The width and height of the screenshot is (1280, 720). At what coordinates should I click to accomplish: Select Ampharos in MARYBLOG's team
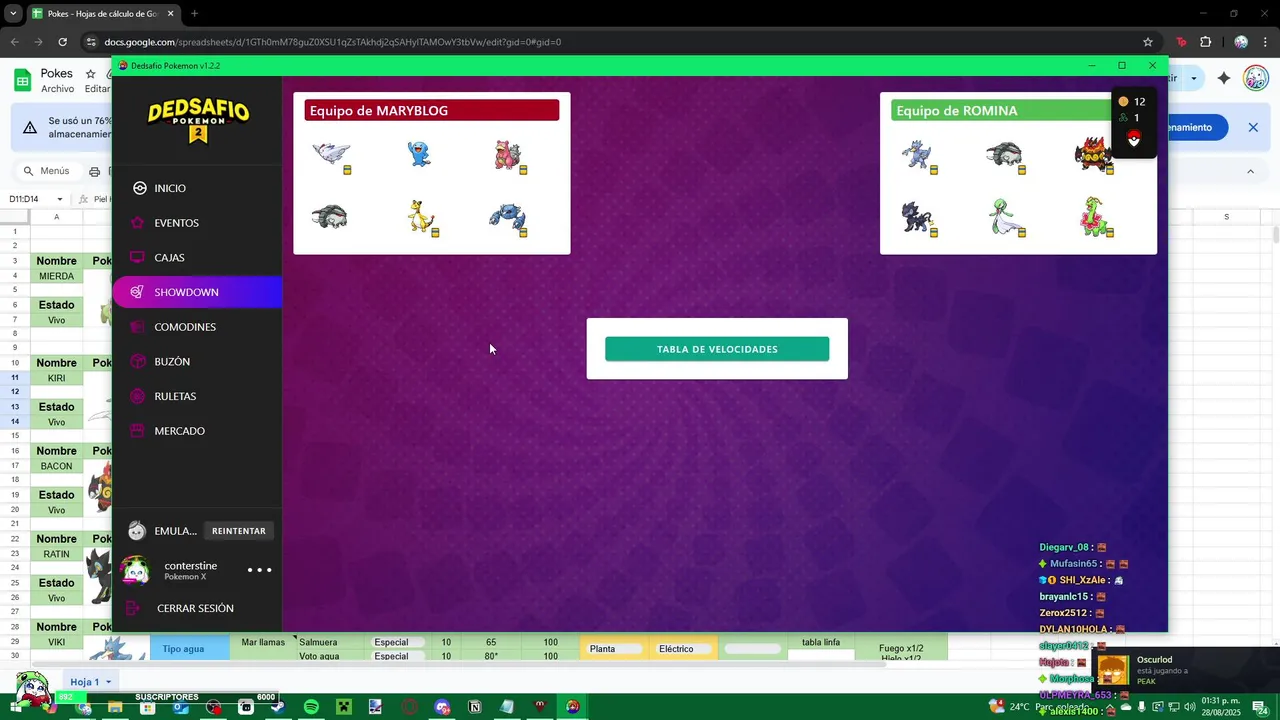click(x=422, y=218)
